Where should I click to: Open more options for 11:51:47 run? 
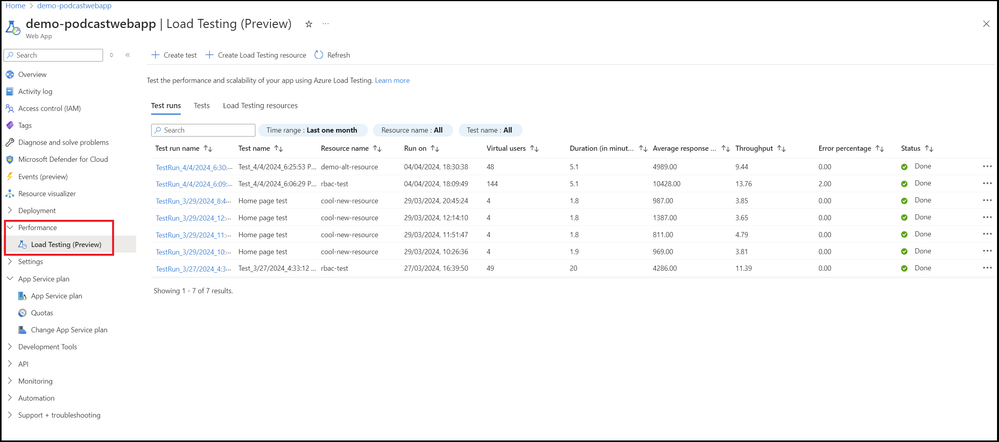[987, 234]
